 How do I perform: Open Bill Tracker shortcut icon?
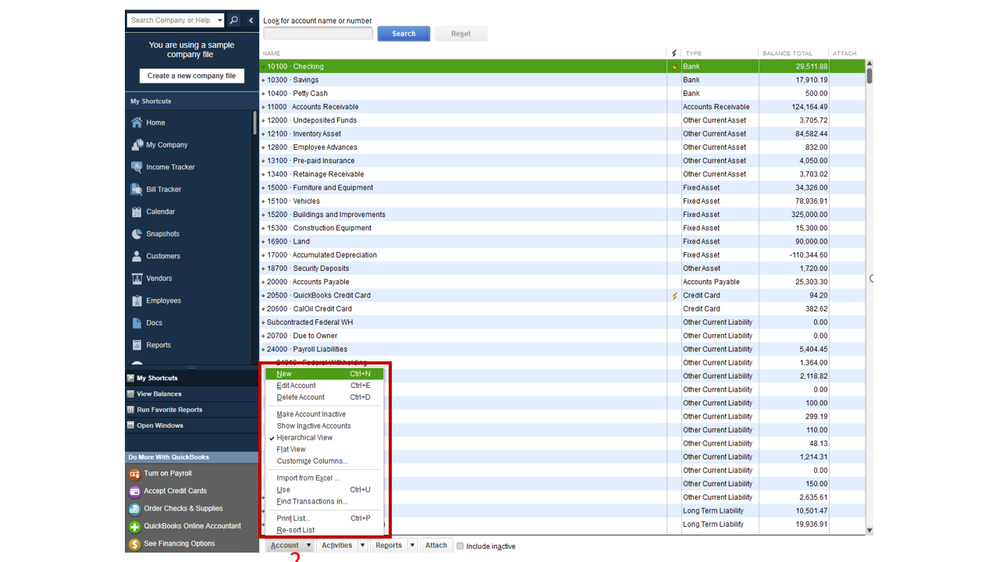[x=137, y=189]
